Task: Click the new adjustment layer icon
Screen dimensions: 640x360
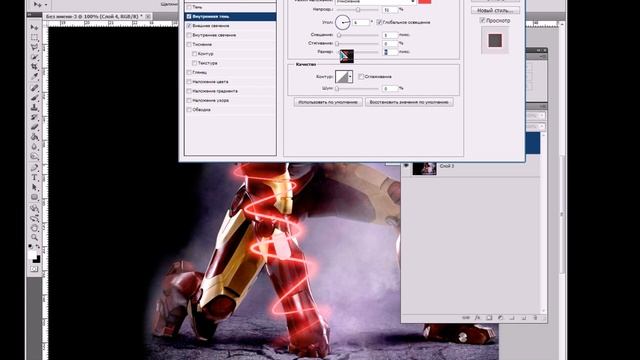Action: 500,318
